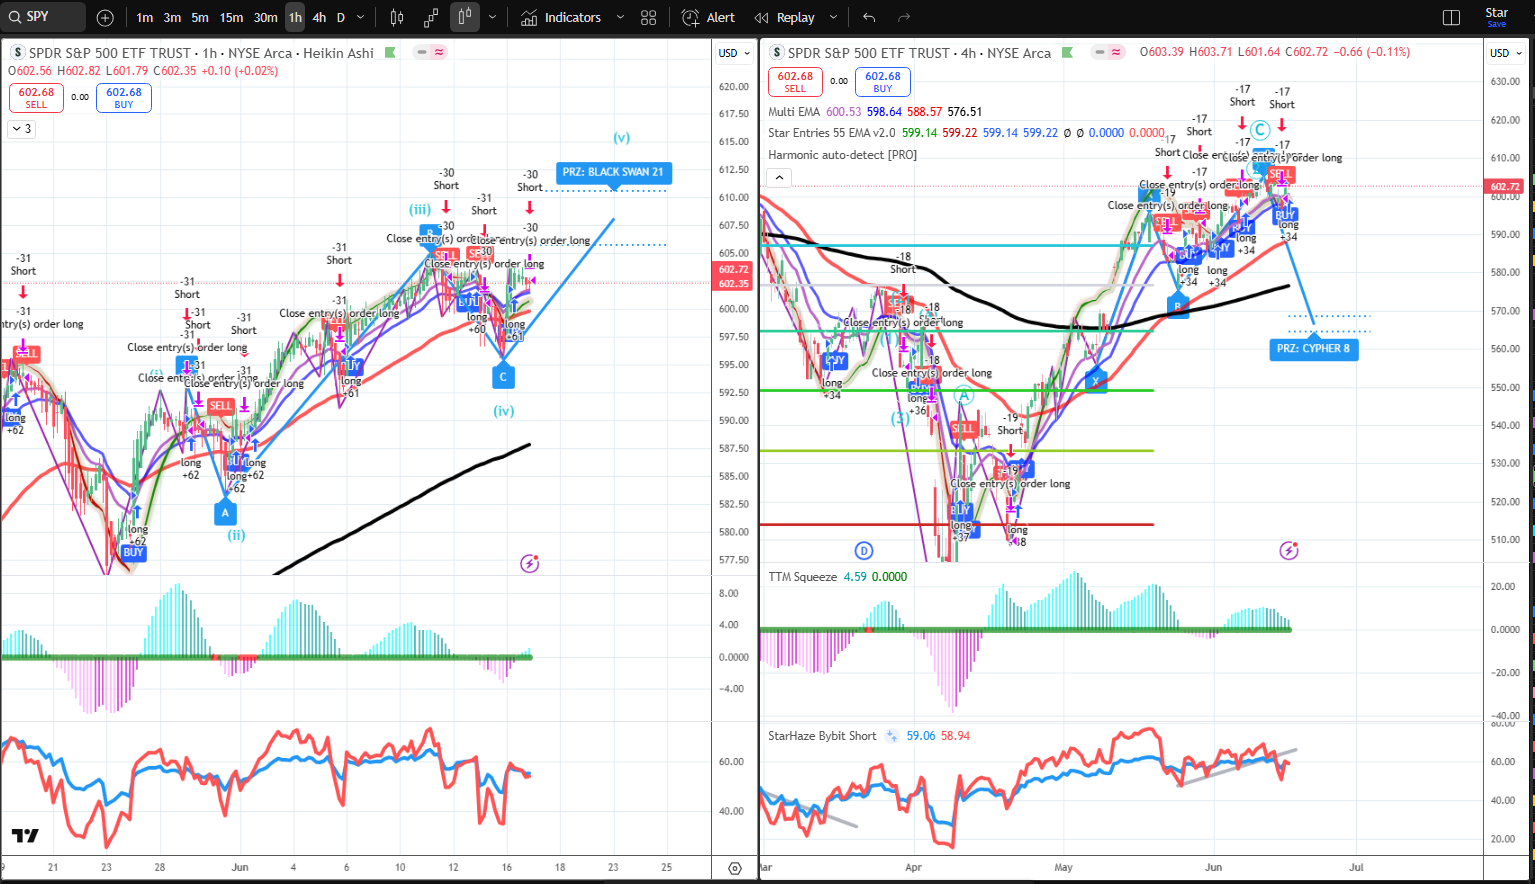Select the Star Entries 55 EMA v2.0 label
Image resolution: width=1535 pixels, height=884 pixels.
832,133
